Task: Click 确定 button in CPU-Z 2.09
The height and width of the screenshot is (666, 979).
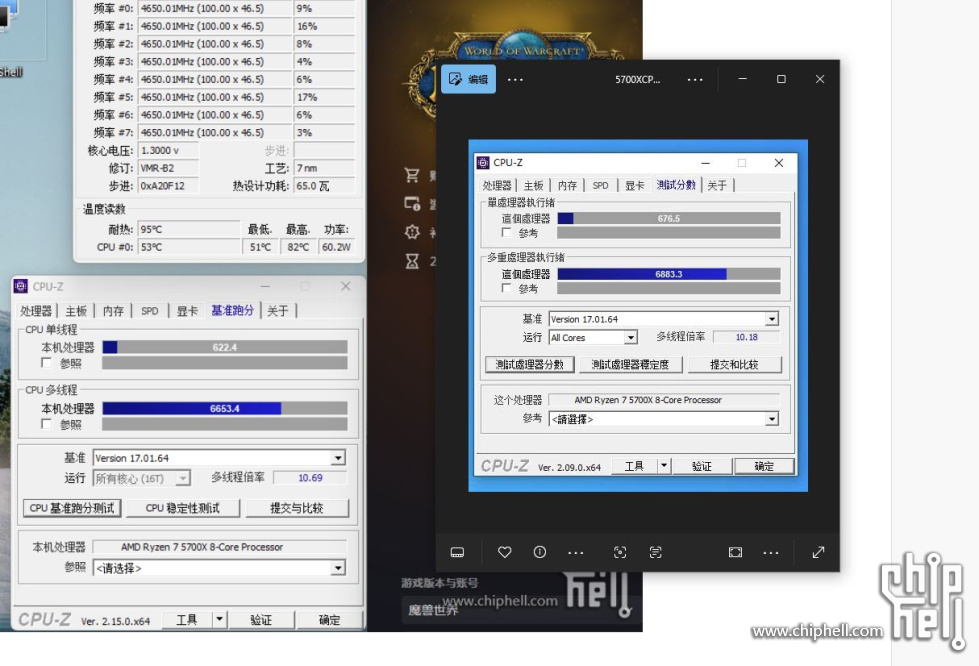Action: click(764, 466)
